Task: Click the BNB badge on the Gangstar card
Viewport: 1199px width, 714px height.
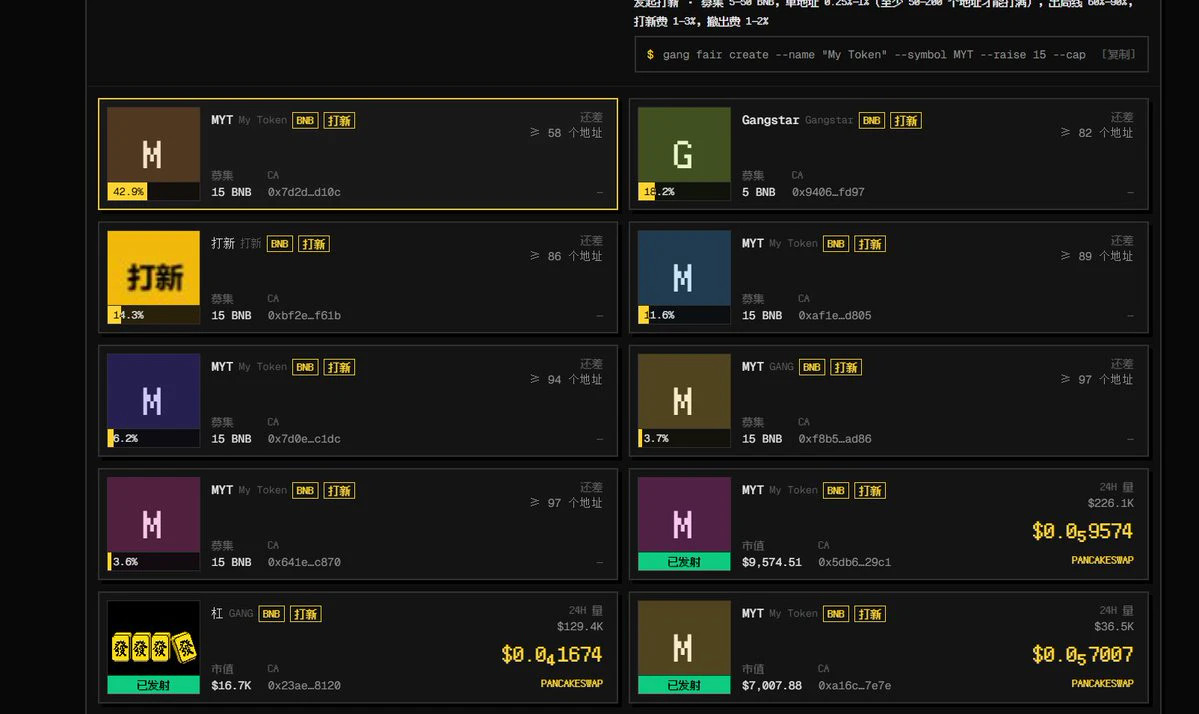Action: pyautogui.click(x=872, y=121)
